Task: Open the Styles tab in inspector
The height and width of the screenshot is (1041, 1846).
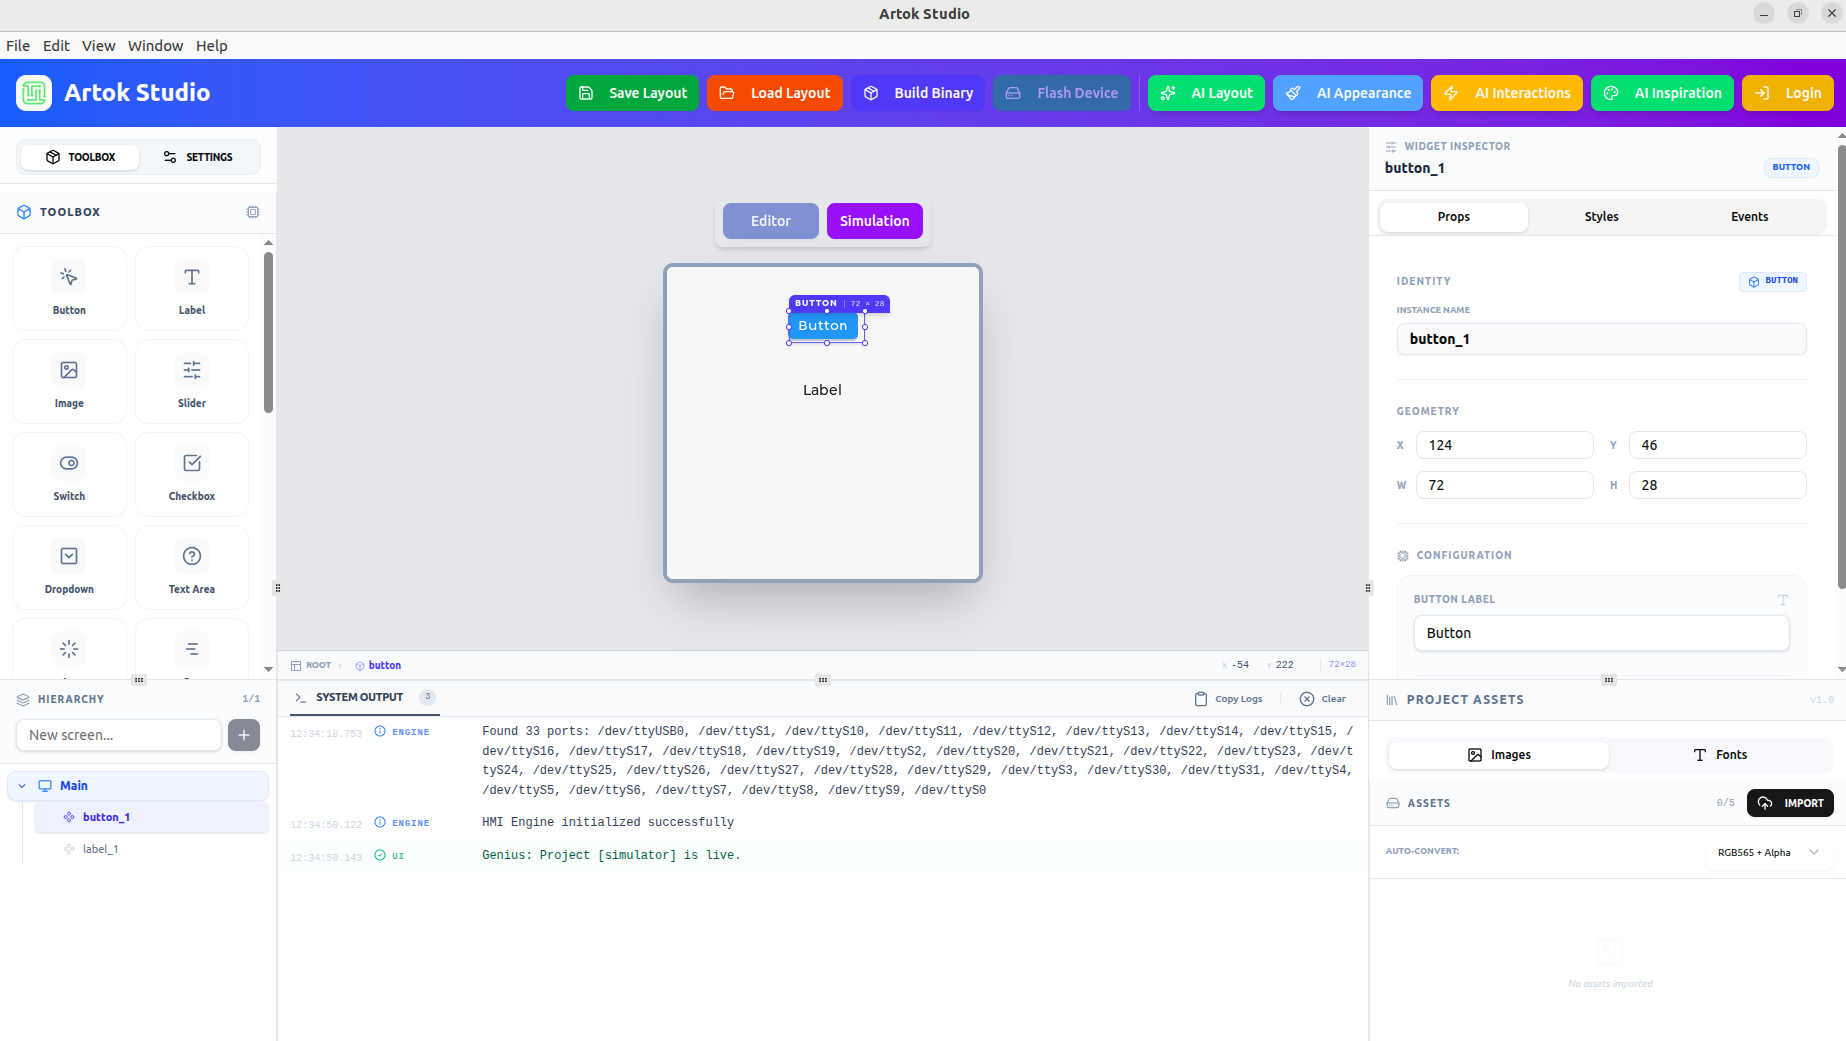Action: pos(1601,217)
